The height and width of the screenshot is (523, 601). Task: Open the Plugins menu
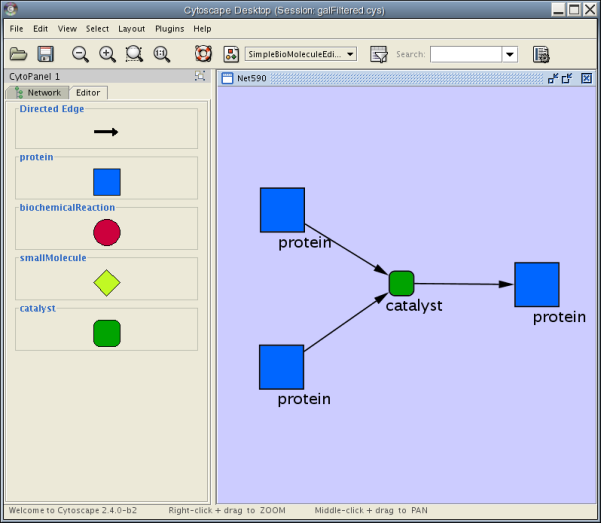pos(169,29)
